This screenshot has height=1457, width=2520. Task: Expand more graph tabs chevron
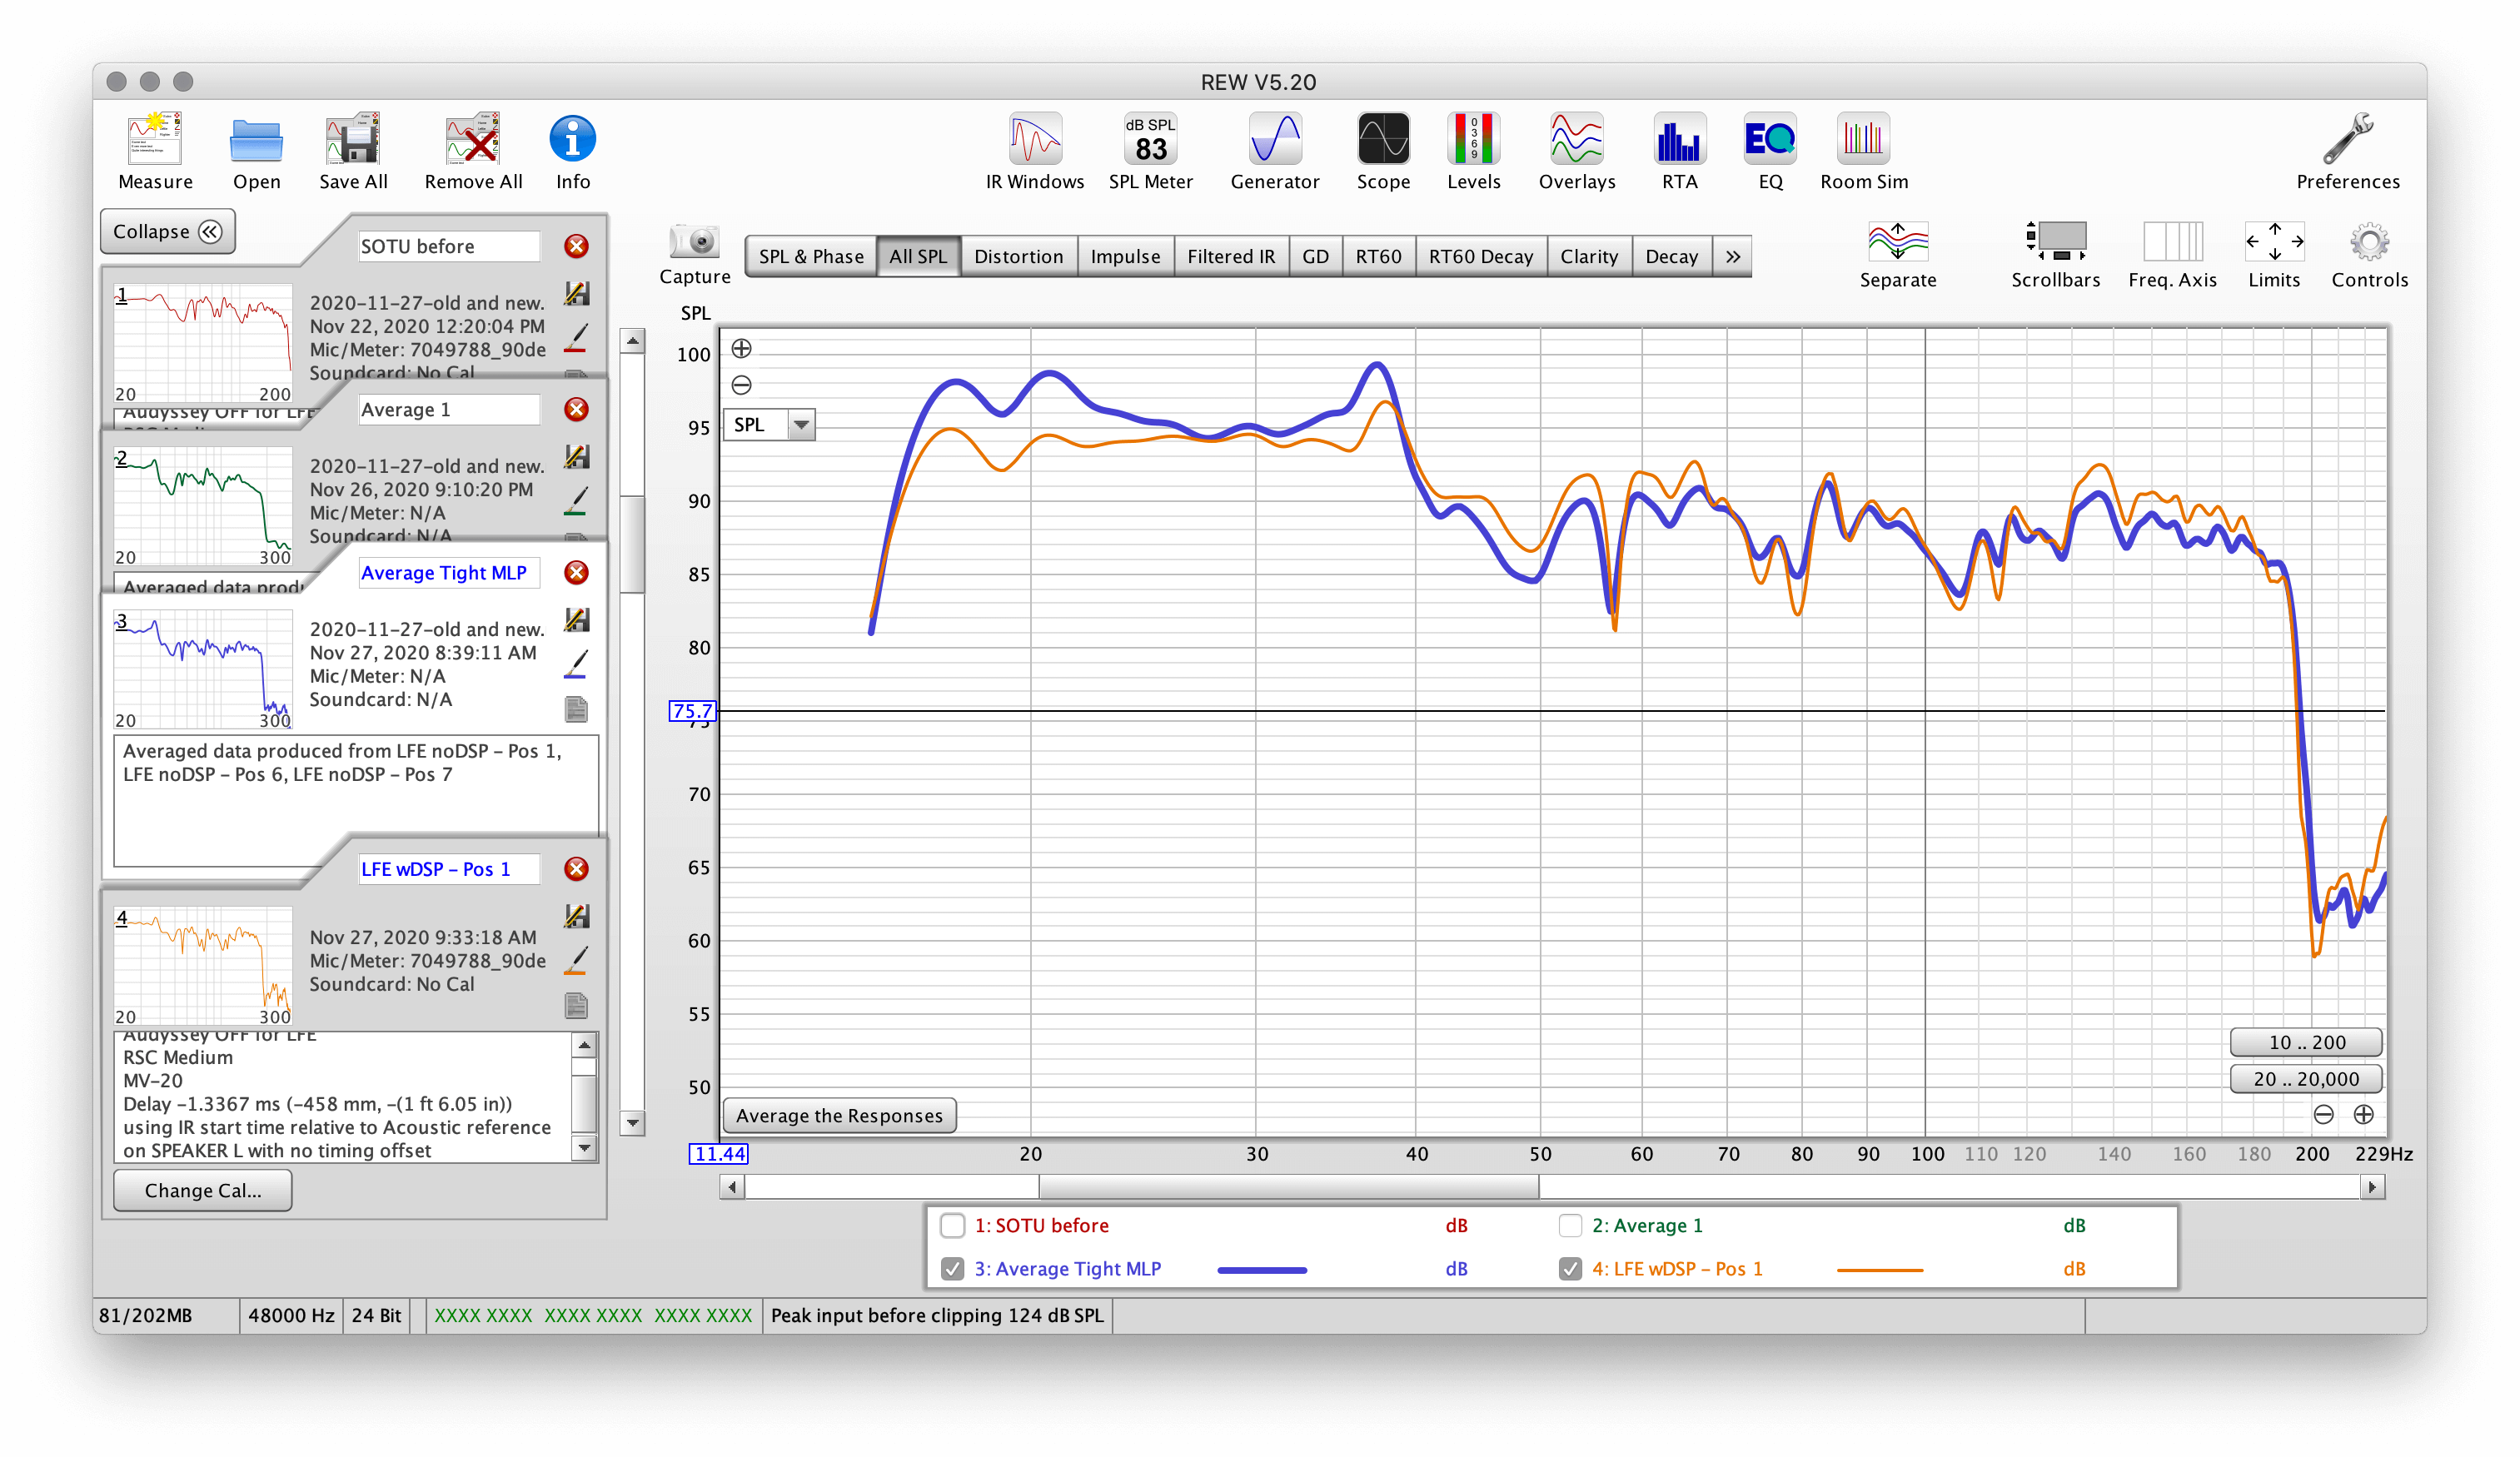click(x=1732, y=256)
